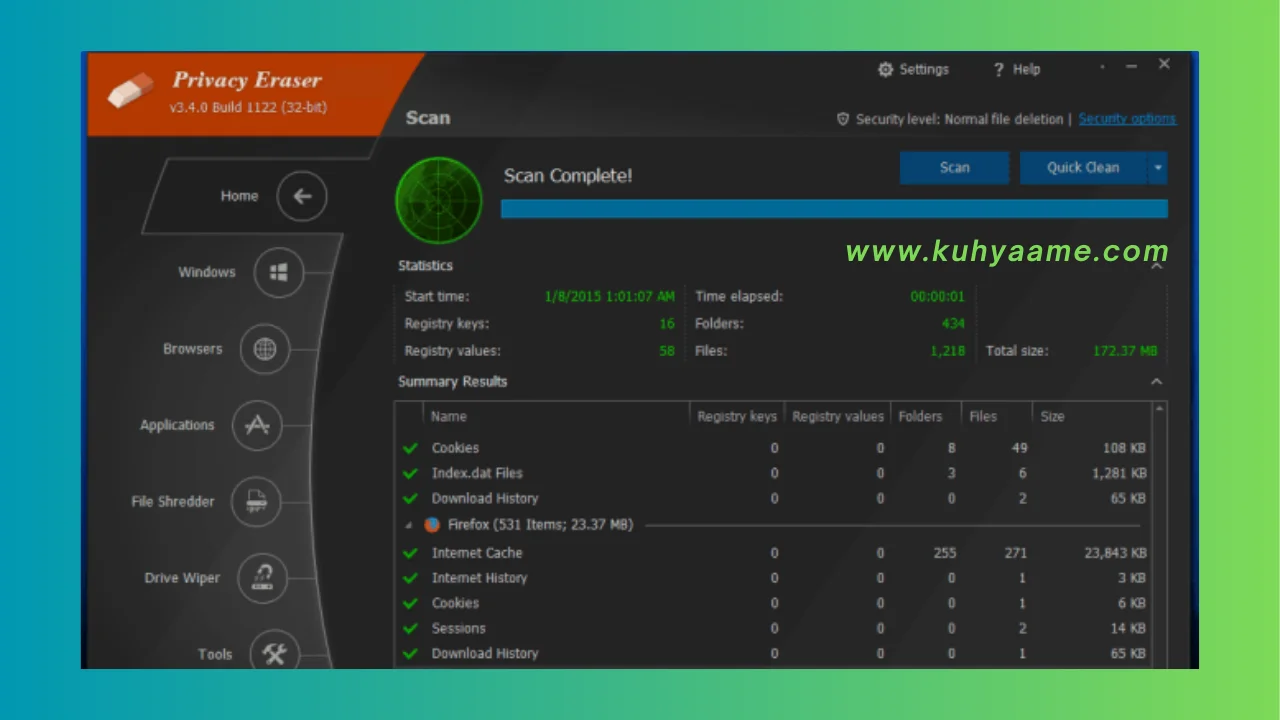Click the Firefox icon in results
The image size is (1280, 720).
tap(432, 524)
